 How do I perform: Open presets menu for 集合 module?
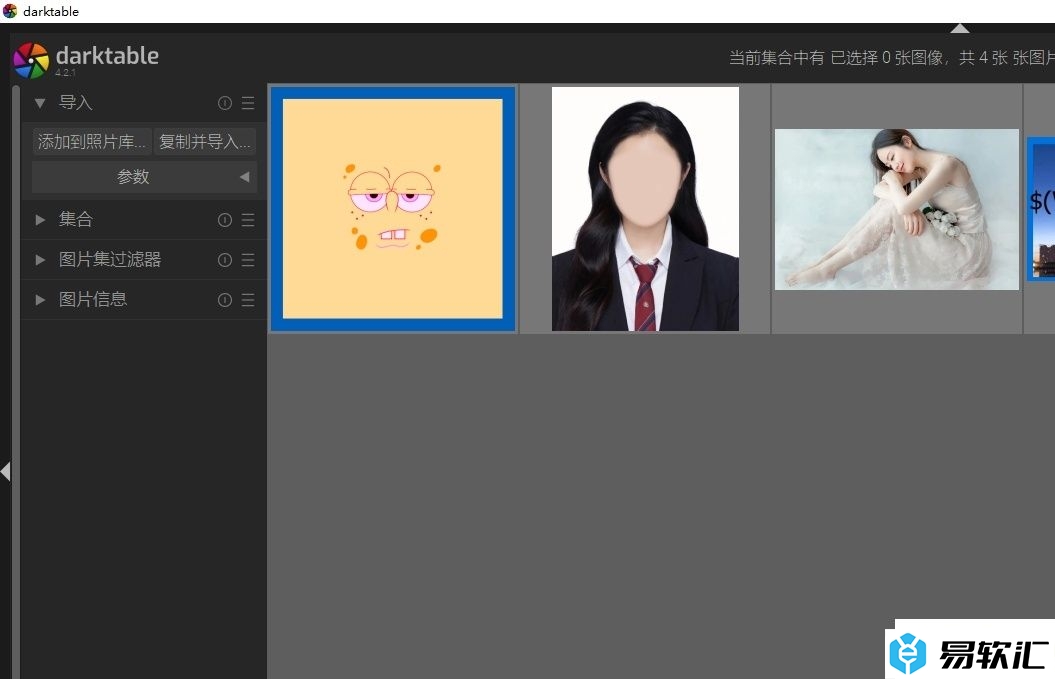[x=248, y=220]
